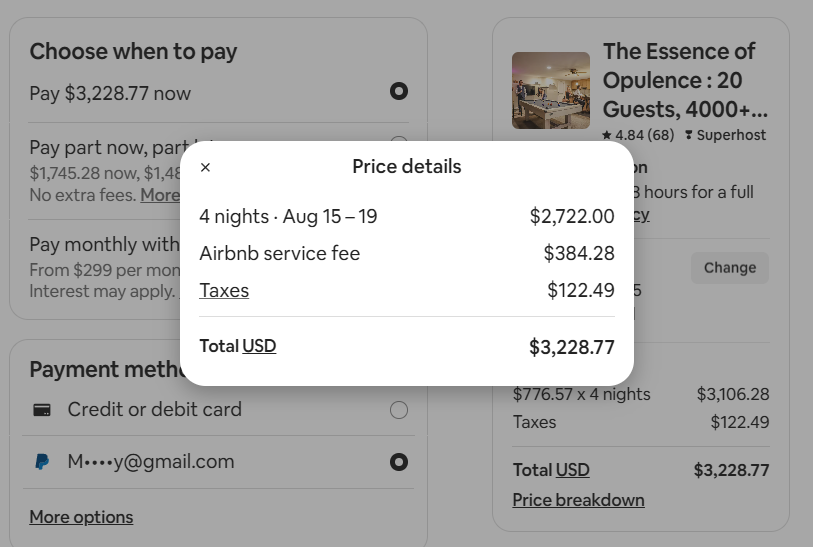The height and width of the screenshot is (547, 813).
Task: Open the listing photo thumbnail
Action: click(x=550, y=91)
